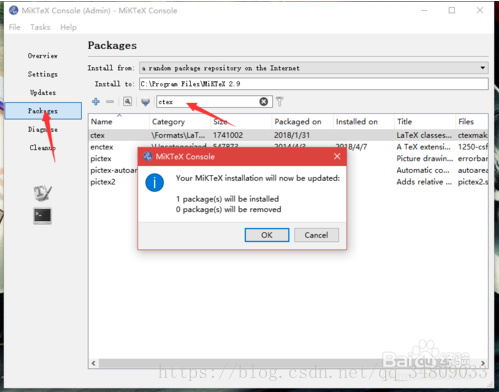499x392 pixels.
Task: Click the horizontal scrollbar right arrow
Action: (483, 363)
